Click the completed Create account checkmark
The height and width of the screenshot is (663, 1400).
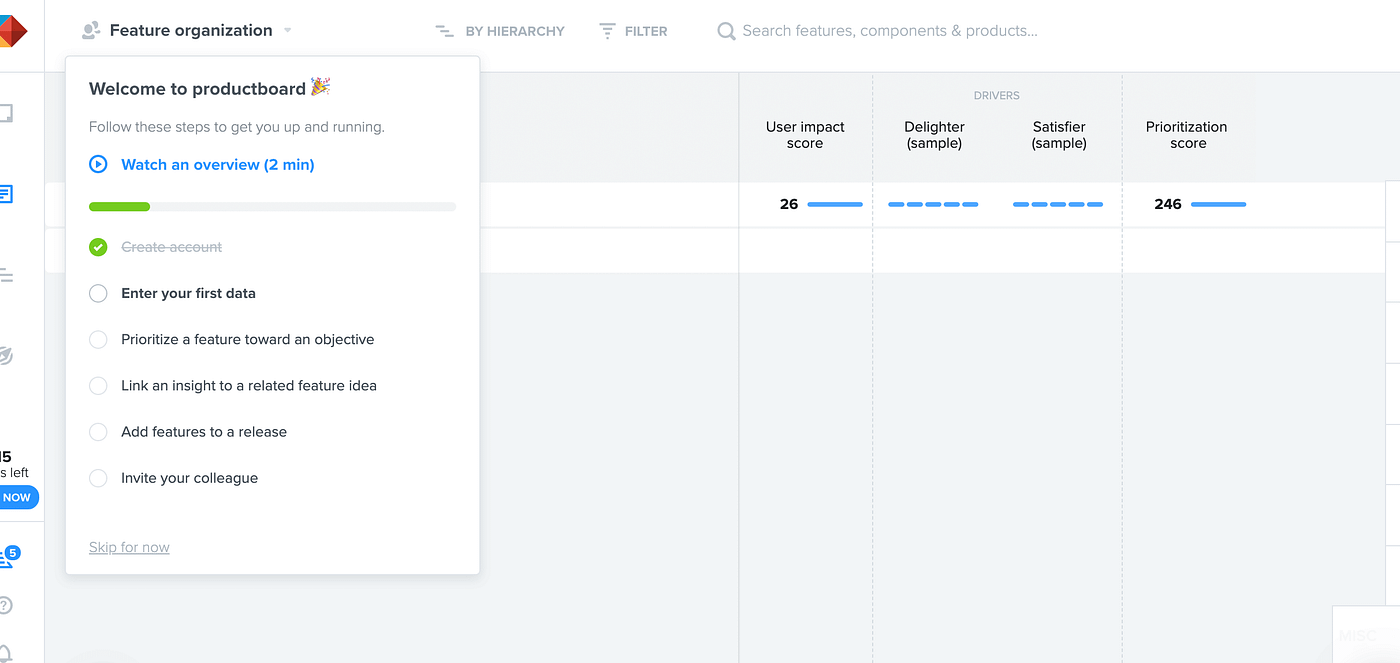coord(98,247)
